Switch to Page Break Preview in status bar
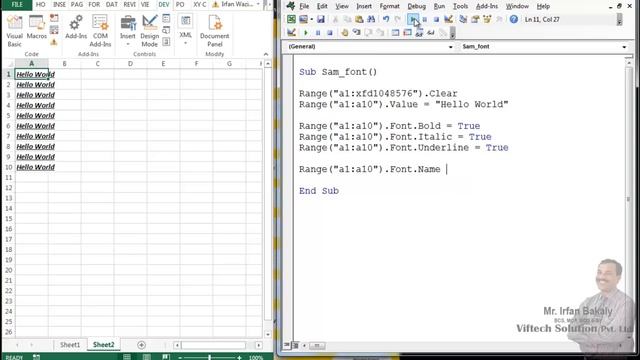The height and width of the screenshot is (360, 640). pos(165,357)
